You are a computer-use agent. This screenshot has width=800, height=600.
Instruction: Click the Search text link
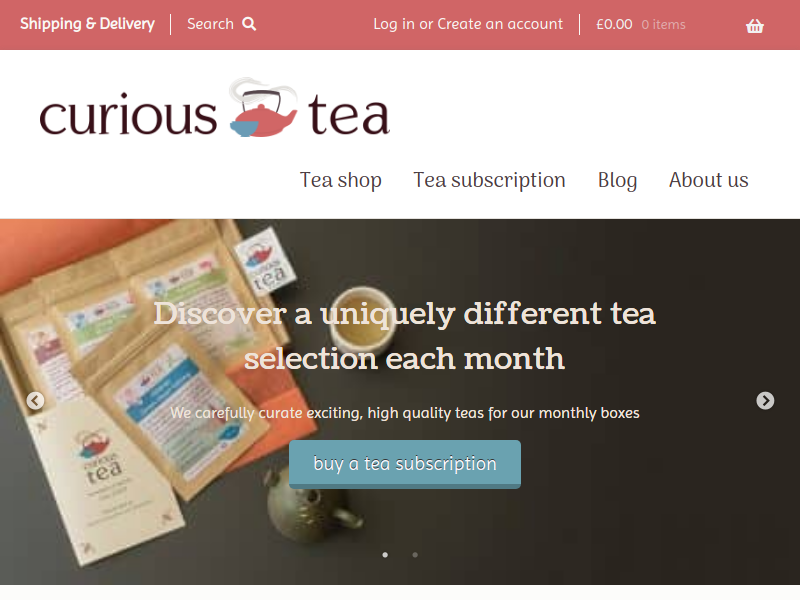point(210,24)
